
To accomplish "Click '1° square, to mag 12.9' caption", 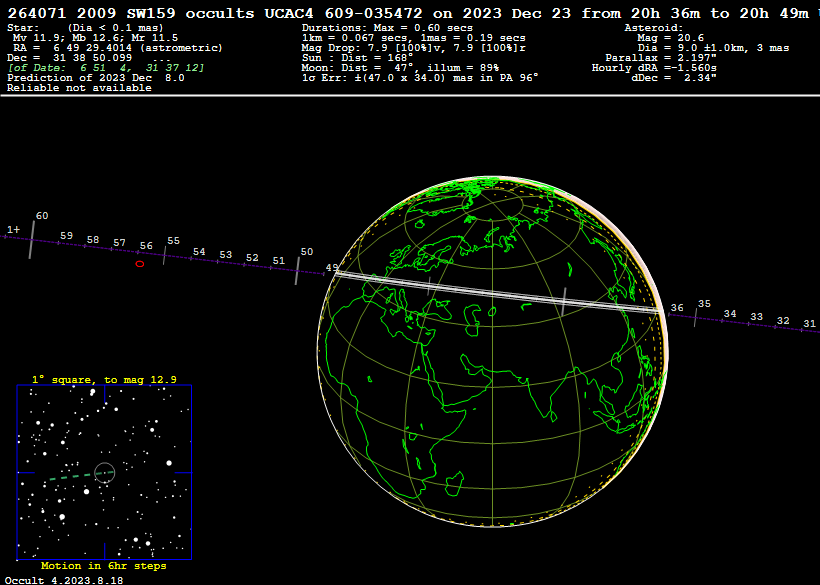I will click(104, 380).
